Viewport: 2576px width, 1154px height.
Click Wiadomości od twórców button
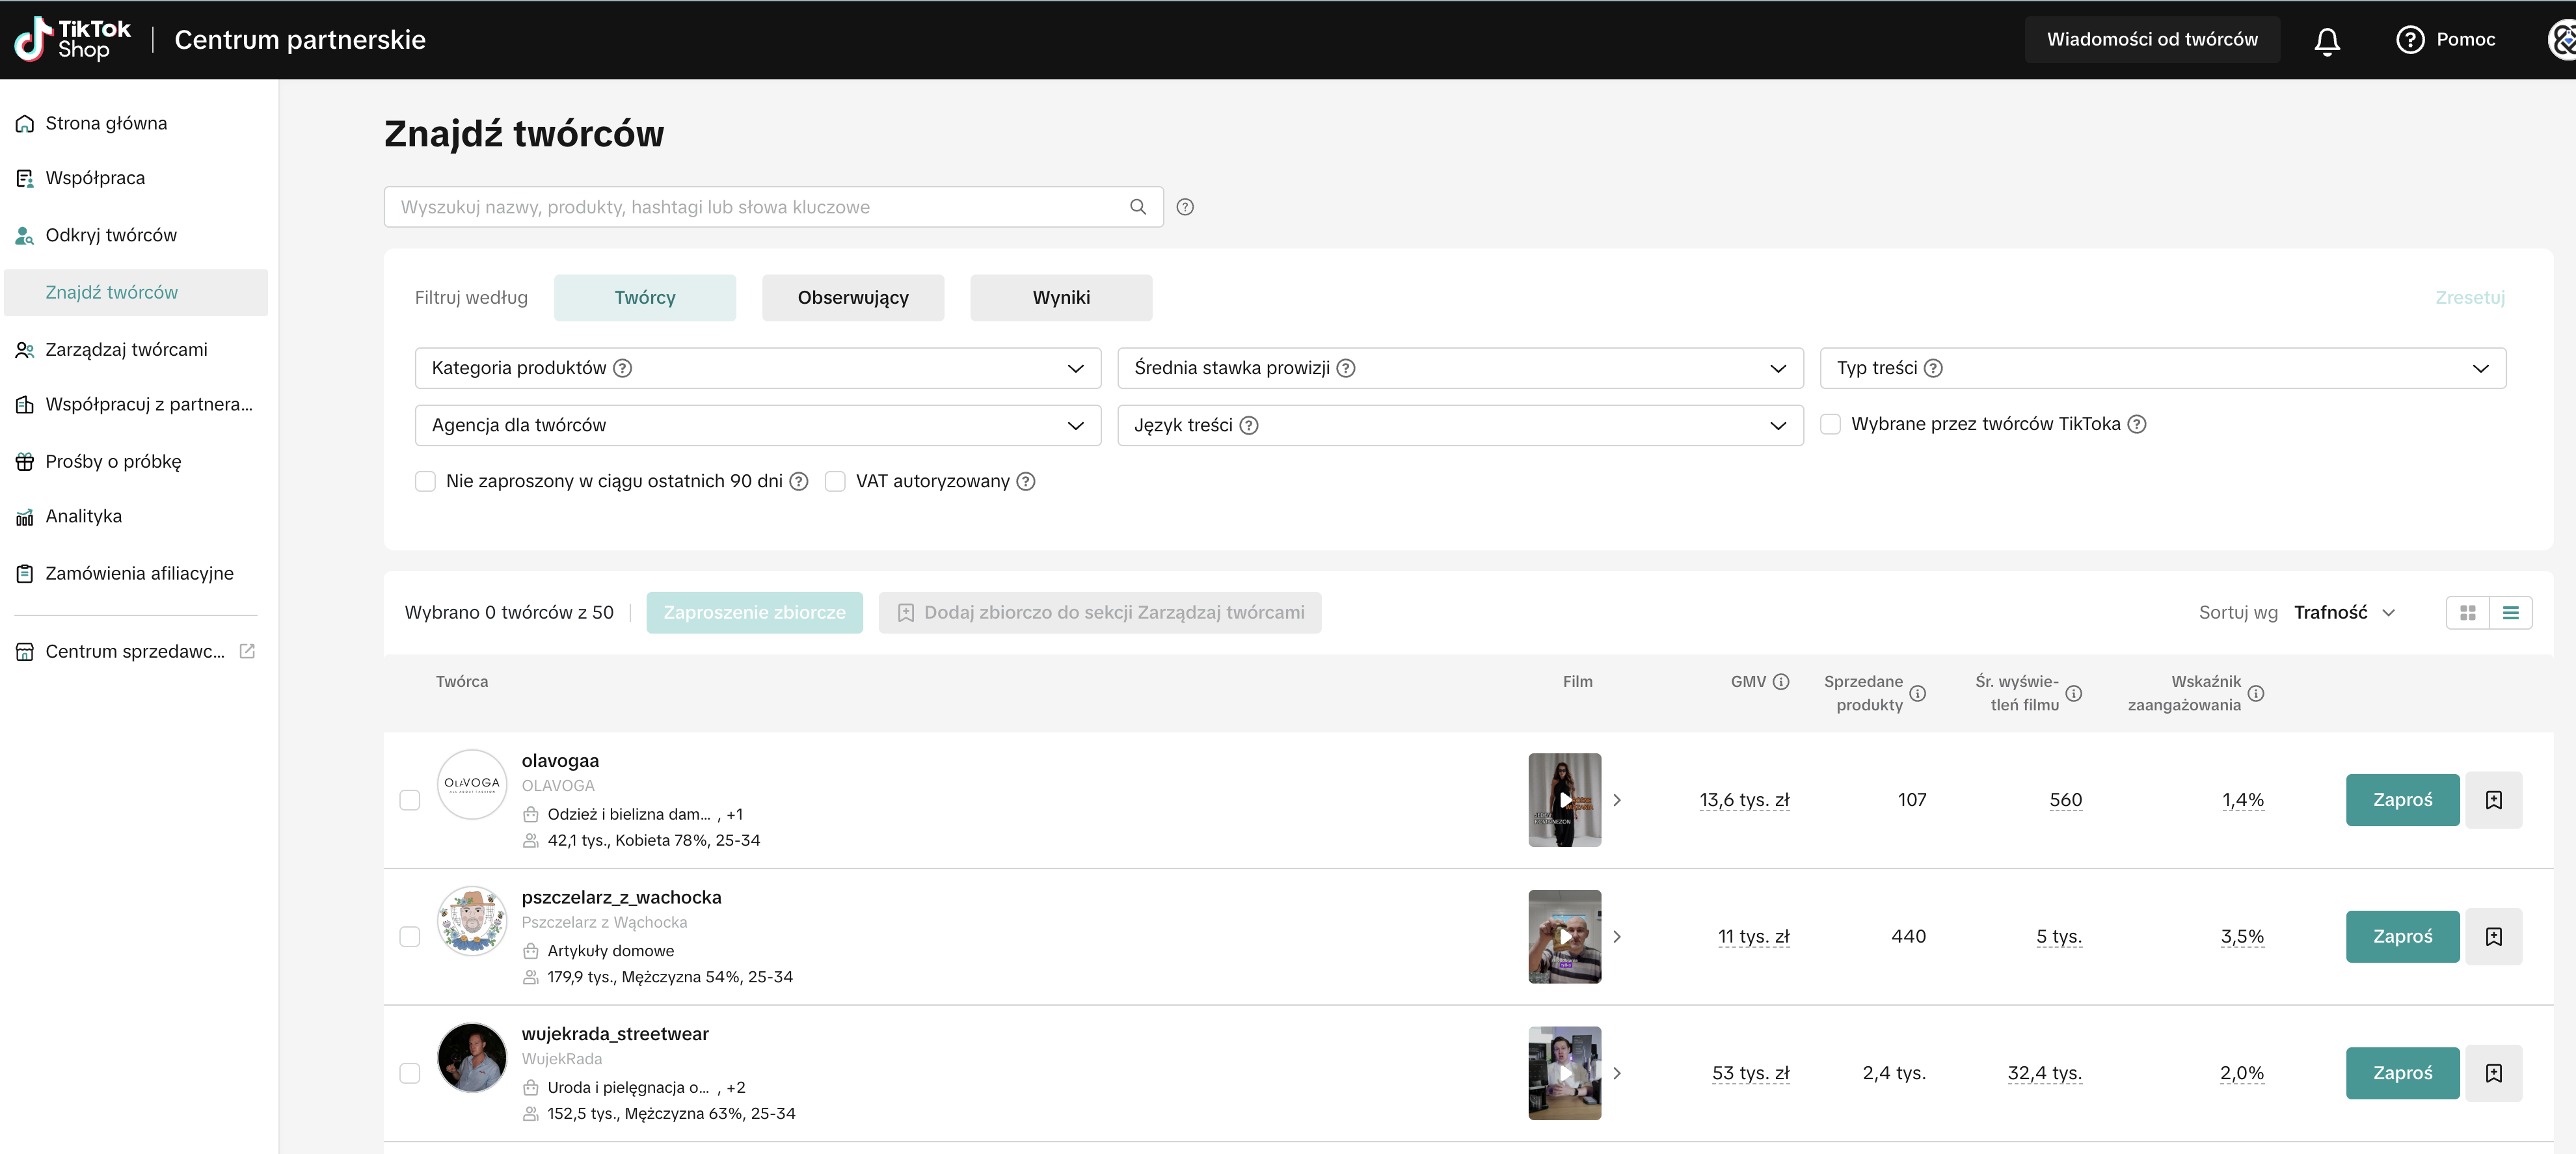coord(2152,40)
